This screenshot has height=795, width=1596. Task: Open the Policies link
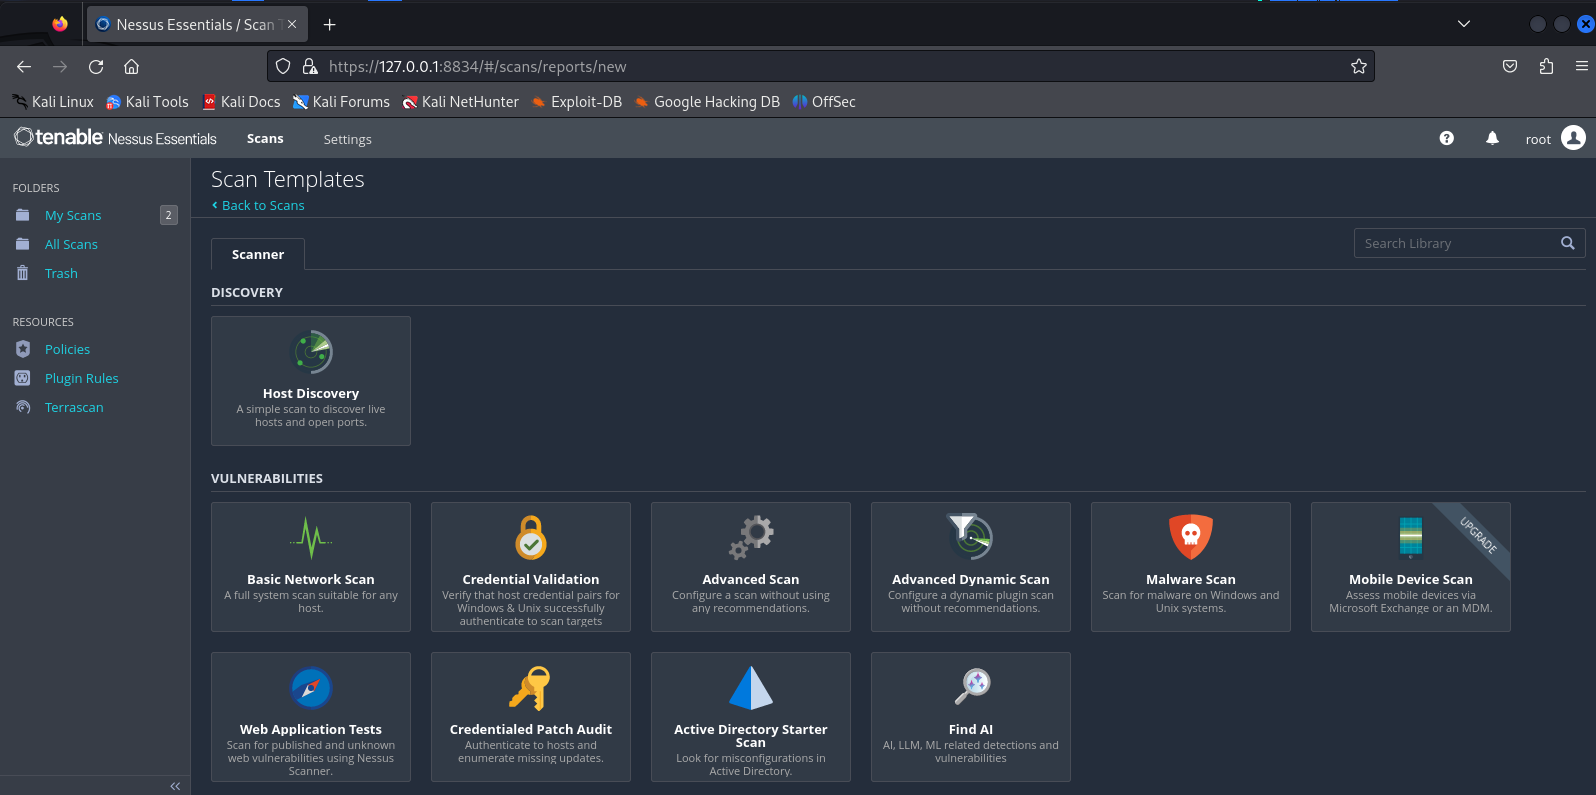pos(67,349)
